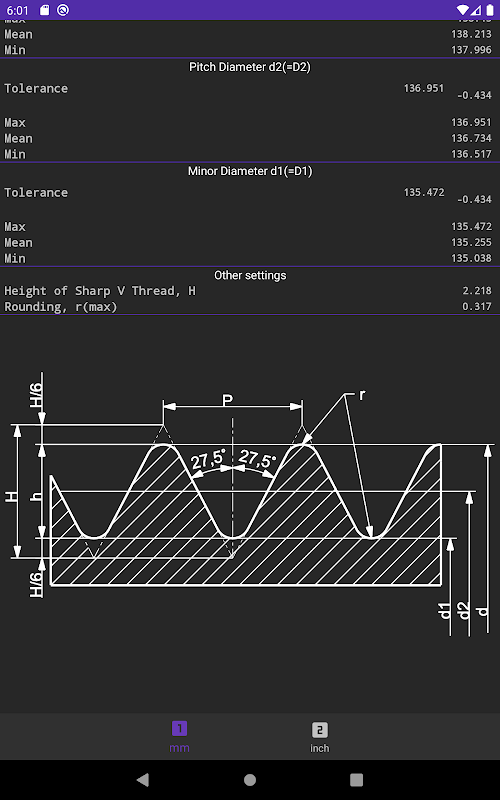Tap the Android recent apps button

pyautogui.click(x=356, y=780)
